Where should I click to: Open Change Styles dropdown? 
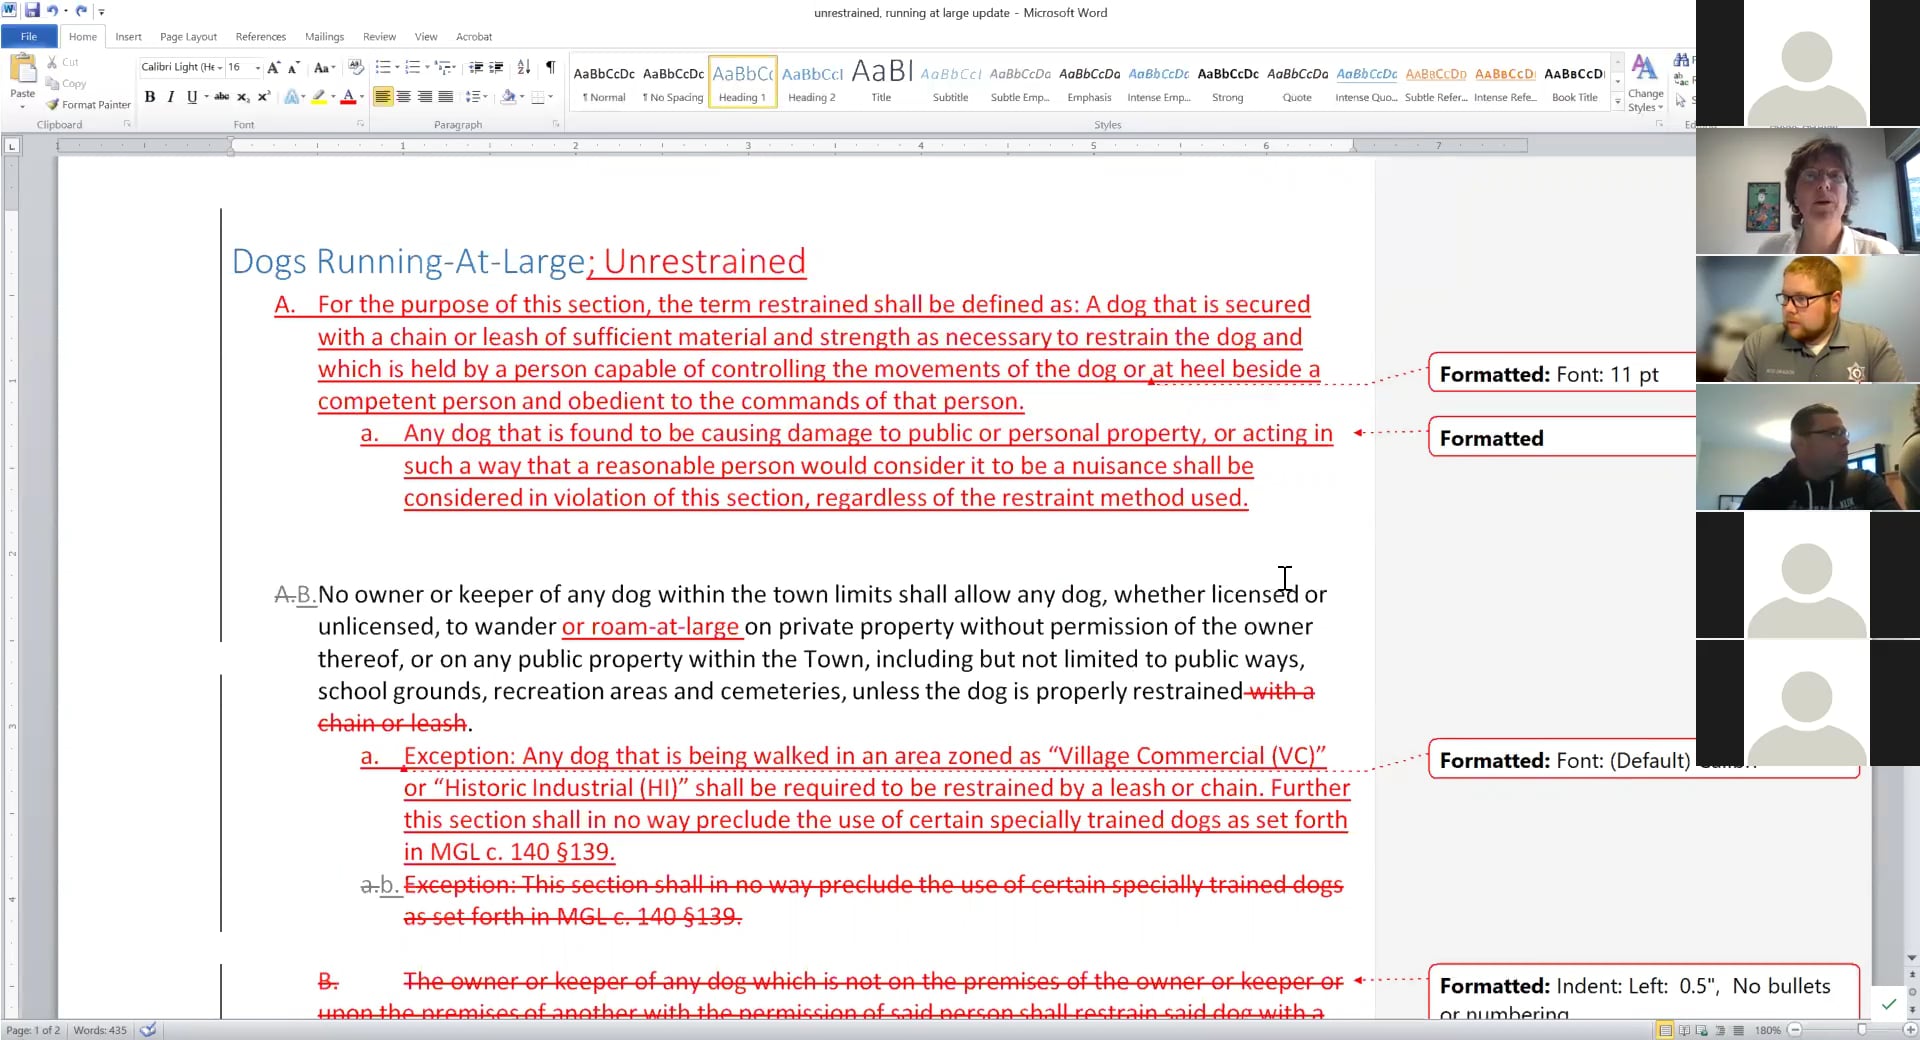1645,83
